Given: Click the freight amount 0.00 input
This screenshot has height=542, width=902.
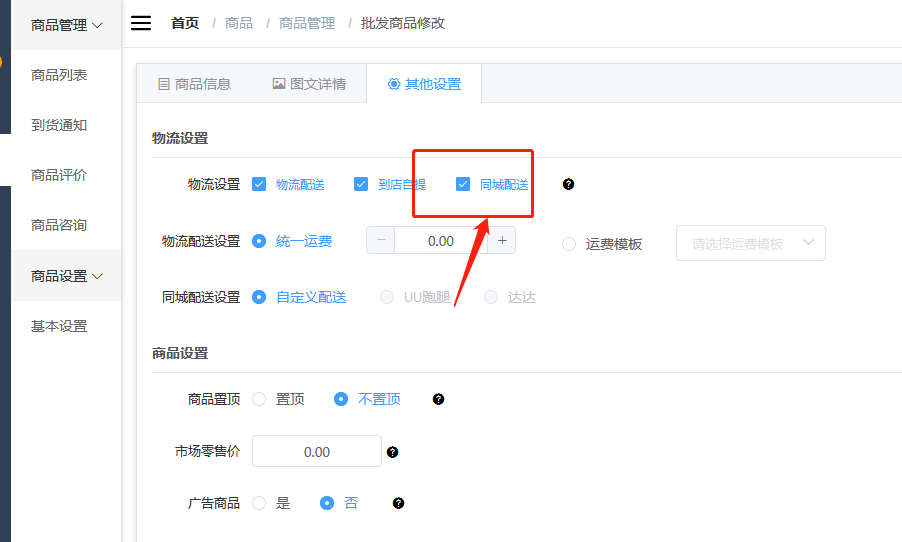Looking at the screenshot, I should pos(441,241).
